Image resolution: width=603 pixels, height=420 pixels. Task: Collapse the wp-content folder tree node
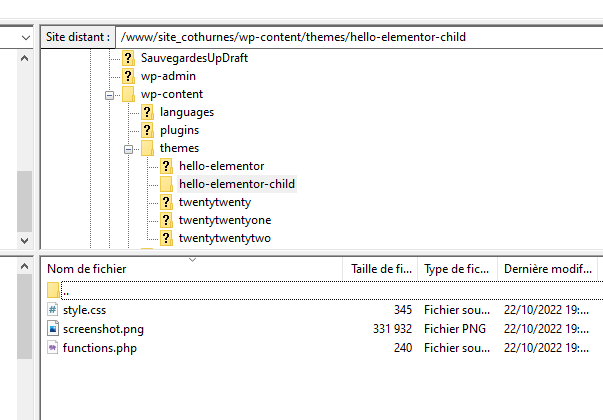(108, 95)
